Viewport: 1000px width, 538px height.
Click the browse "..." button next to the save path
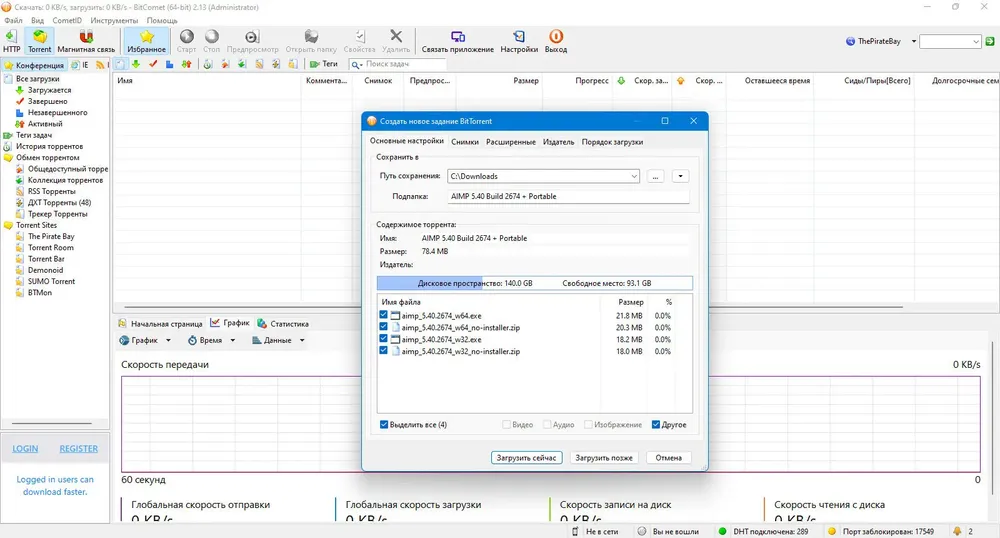tap(655, 177)
